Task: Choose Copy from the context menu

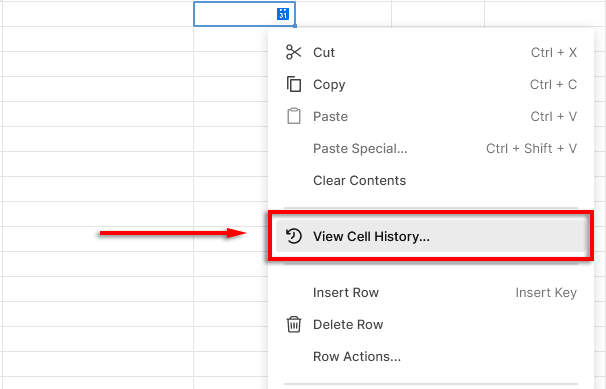Action: click(431, 84)
